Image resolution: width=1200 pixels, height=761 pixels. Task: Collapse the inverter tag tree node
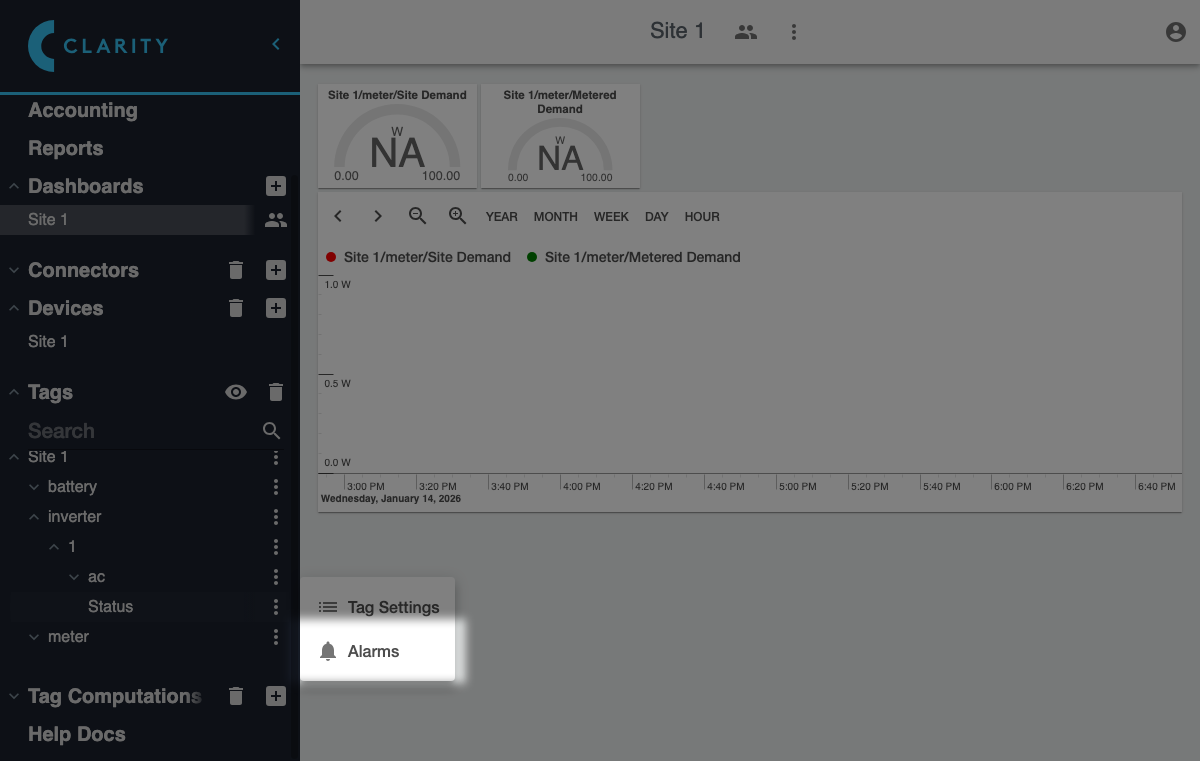click(x=34, y=517)
